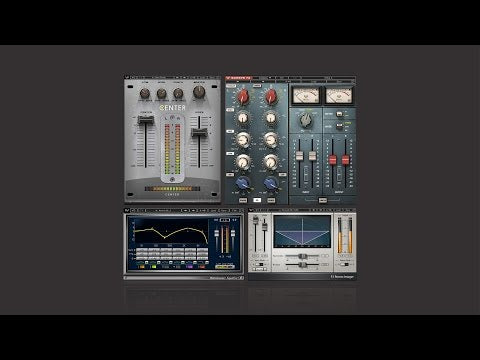Click the left red preamp knob in Scheps 73
Viewport: 480px width, 360px height.
(x=243, y=97)
